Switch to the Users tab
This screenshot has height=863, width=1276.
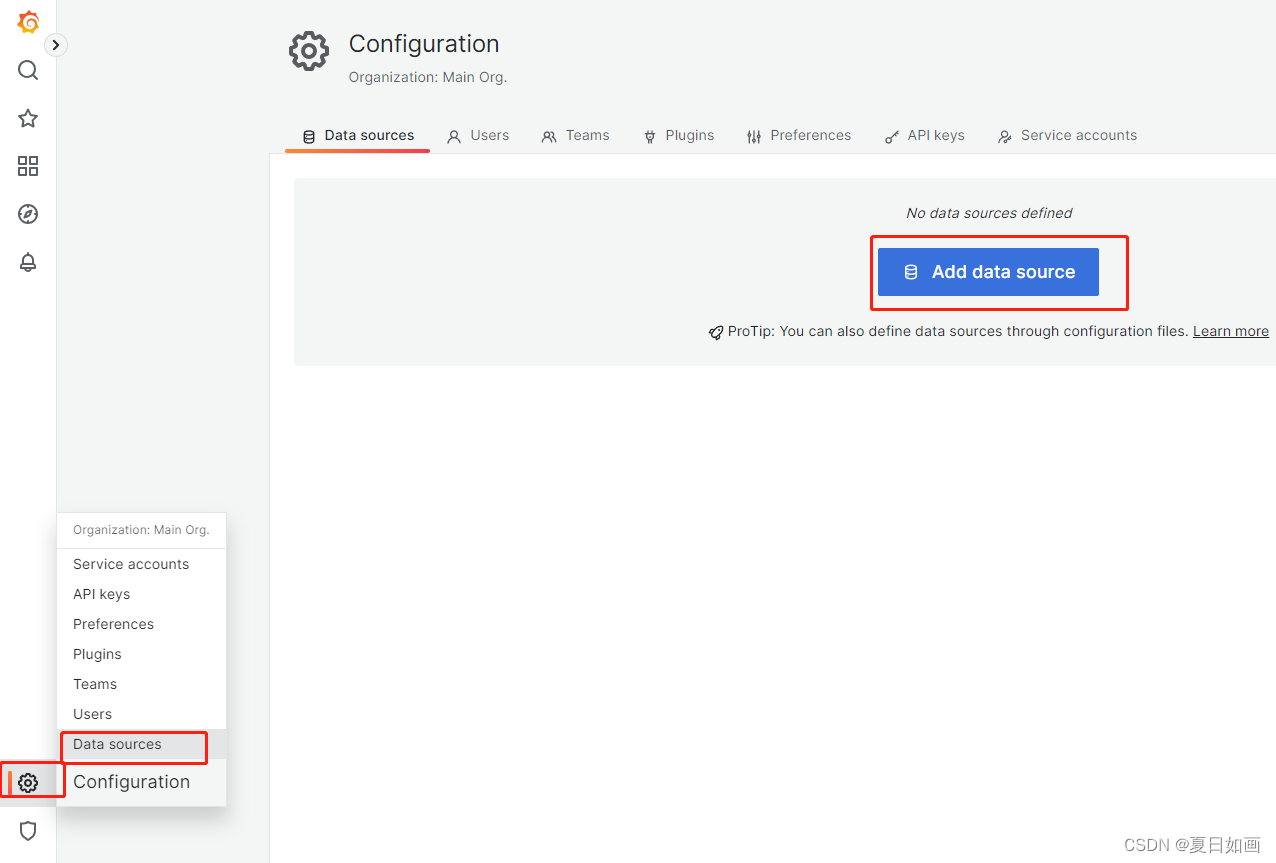478,136
